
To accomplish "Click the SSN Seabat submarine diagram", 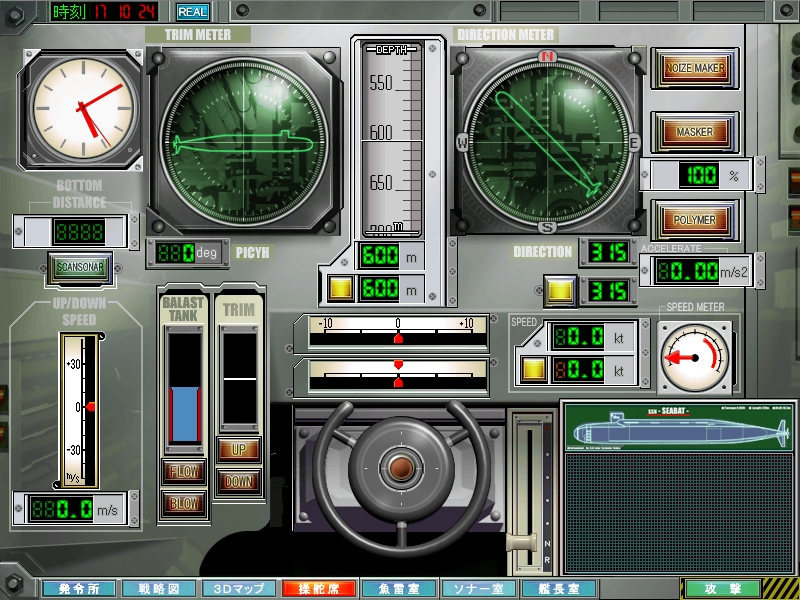I will [678, 432].
